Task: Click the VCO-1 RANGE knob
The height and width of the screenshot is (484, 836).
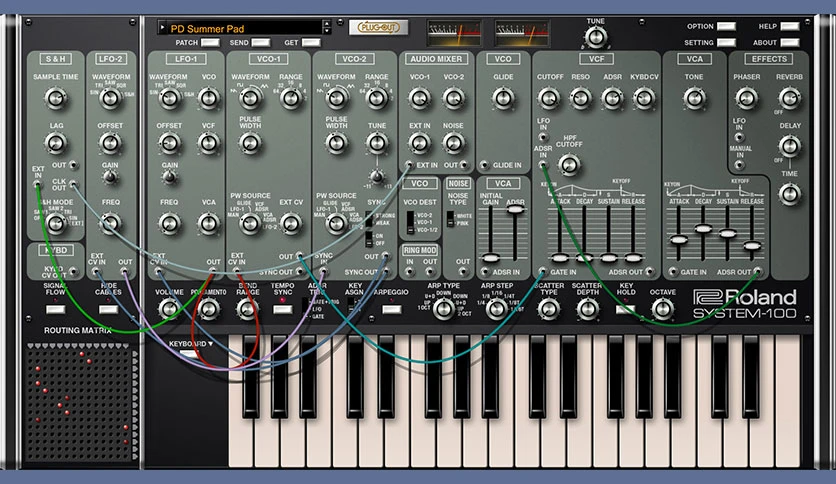Action: (x=291, y=99)
